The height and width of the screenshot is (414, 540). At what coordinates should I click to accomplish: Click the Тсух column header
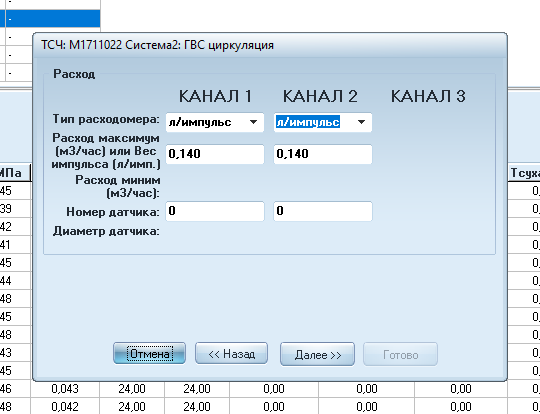pos(524,173)
